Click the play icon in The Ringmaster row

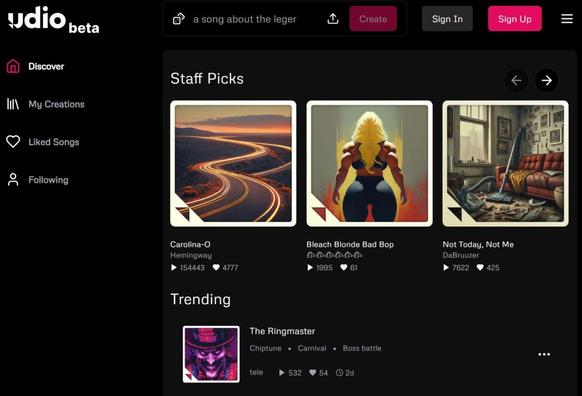282,373
